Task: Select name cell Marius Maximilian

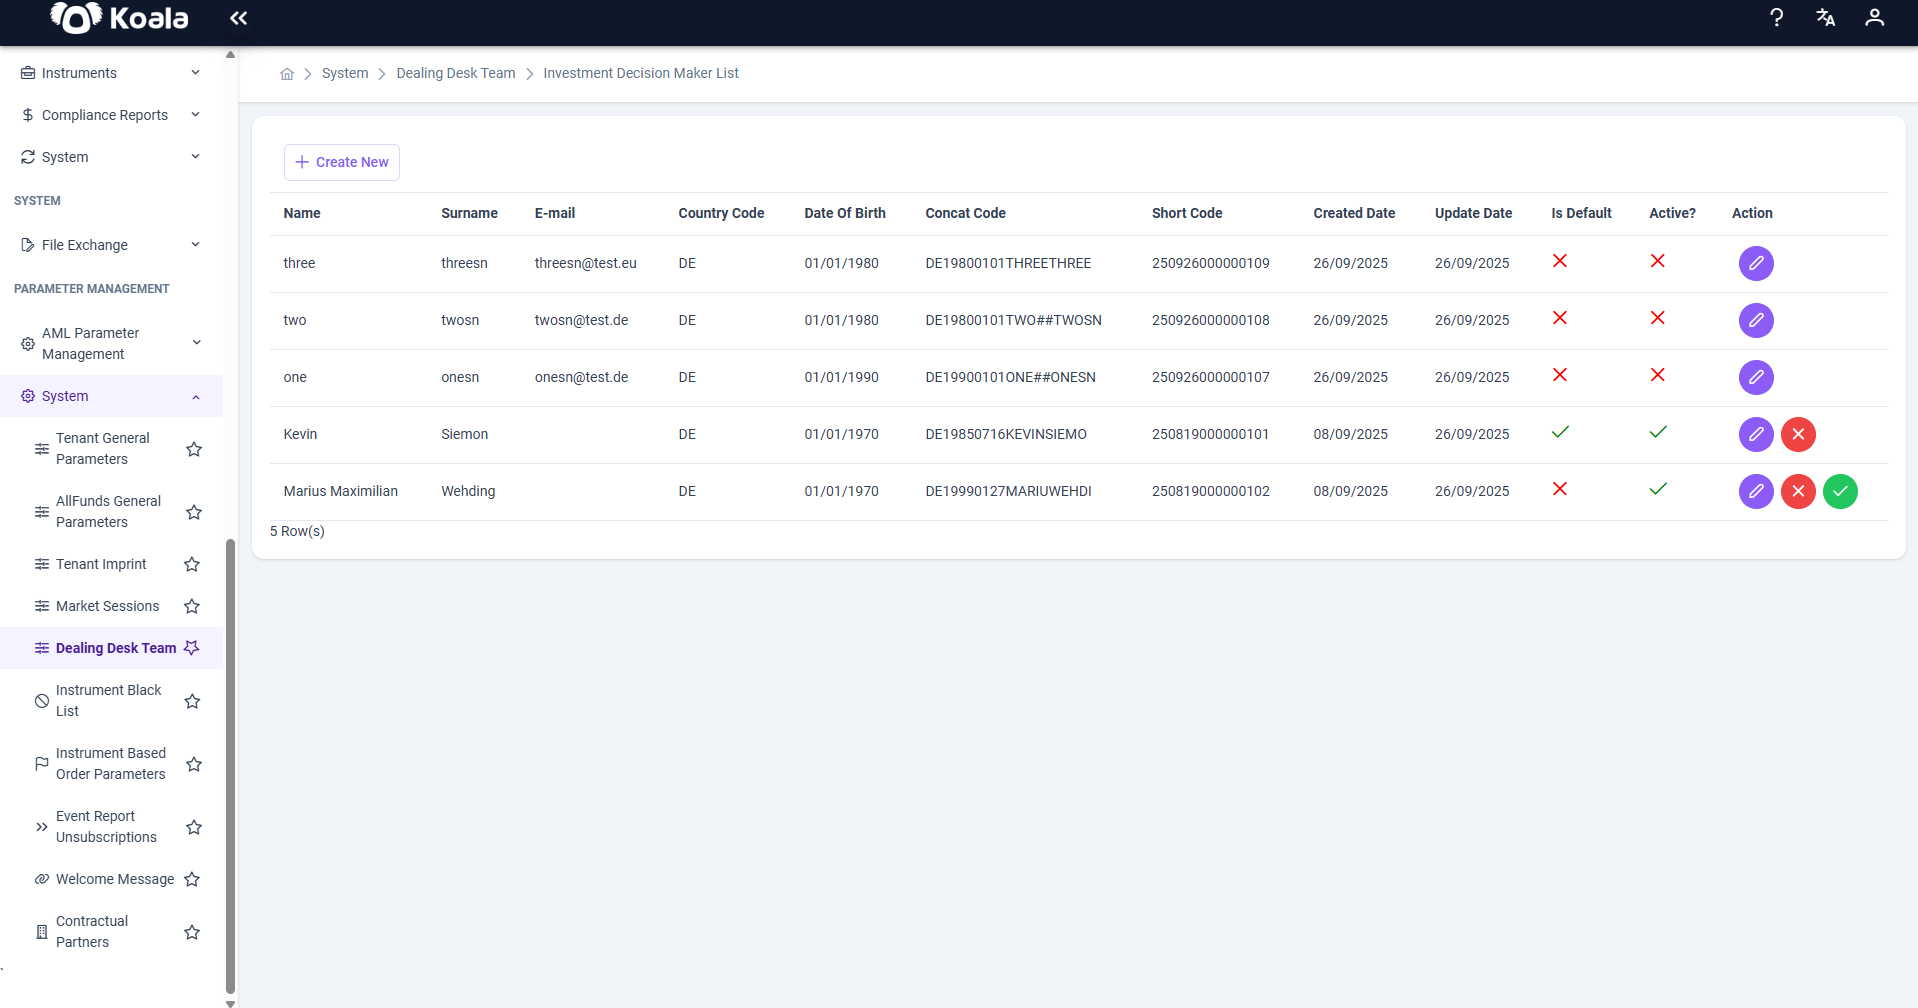Action: tap(340, 492)
